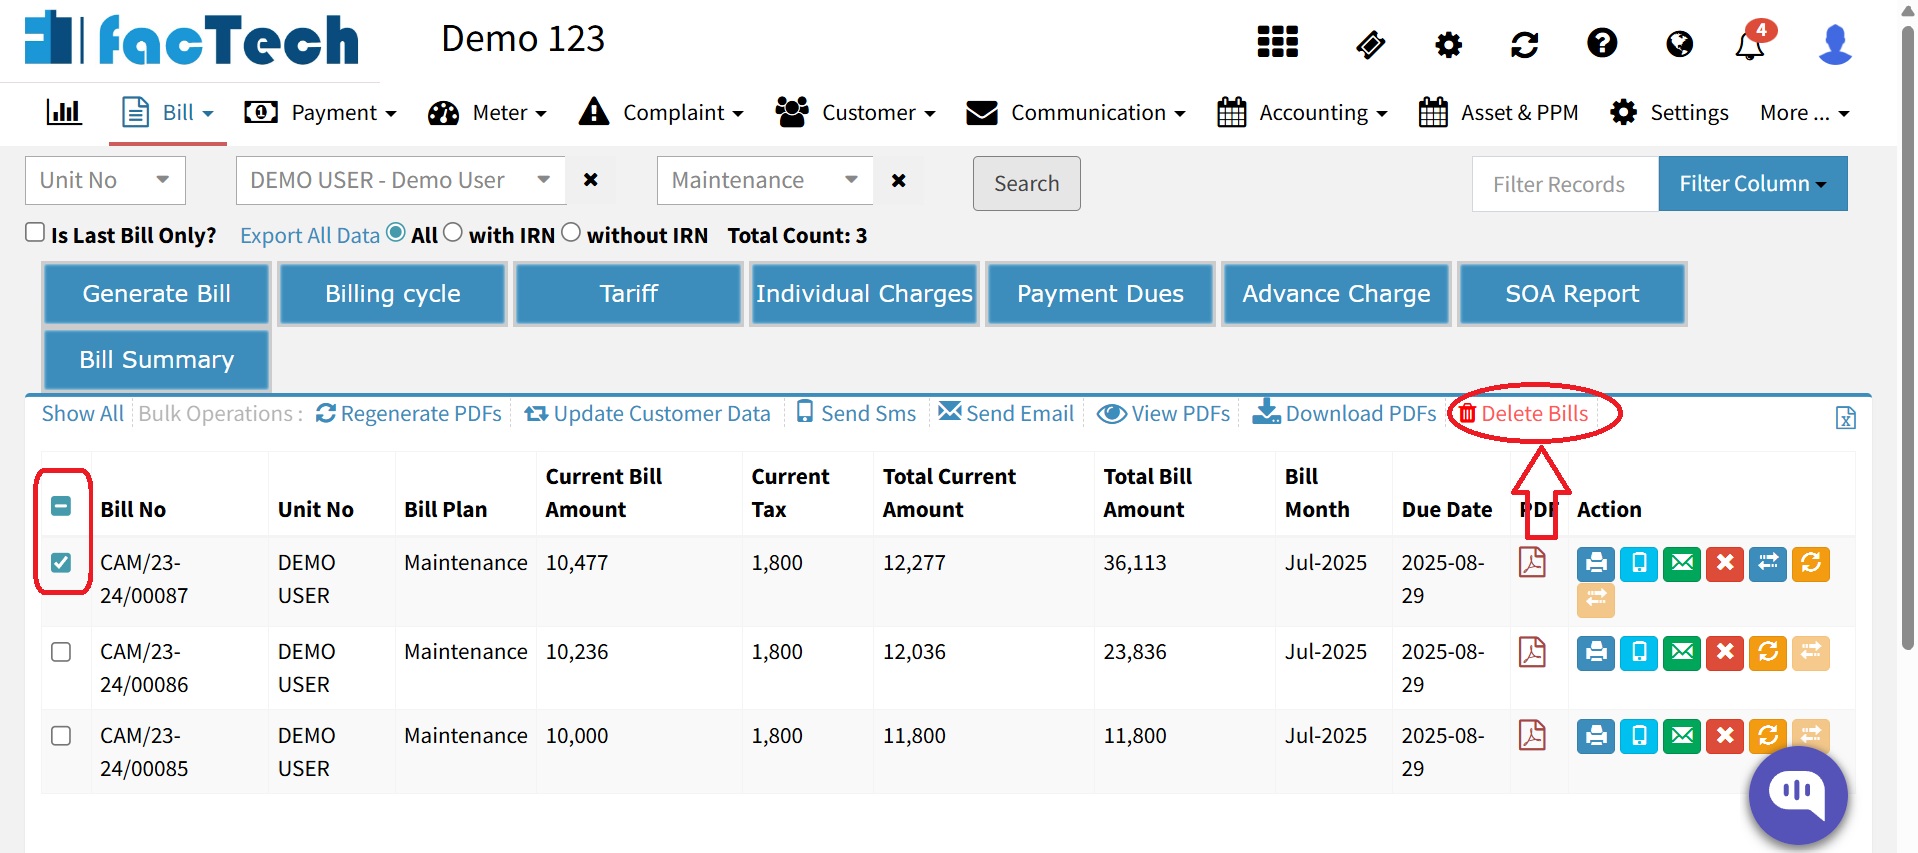The image size is (1918, 853).
Task: Open the Filter Column dropdown
Action: pos(1752,184)
